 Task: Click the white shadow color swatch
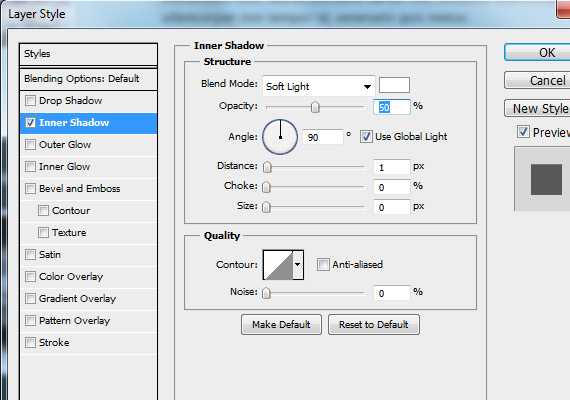pos(394,85)
